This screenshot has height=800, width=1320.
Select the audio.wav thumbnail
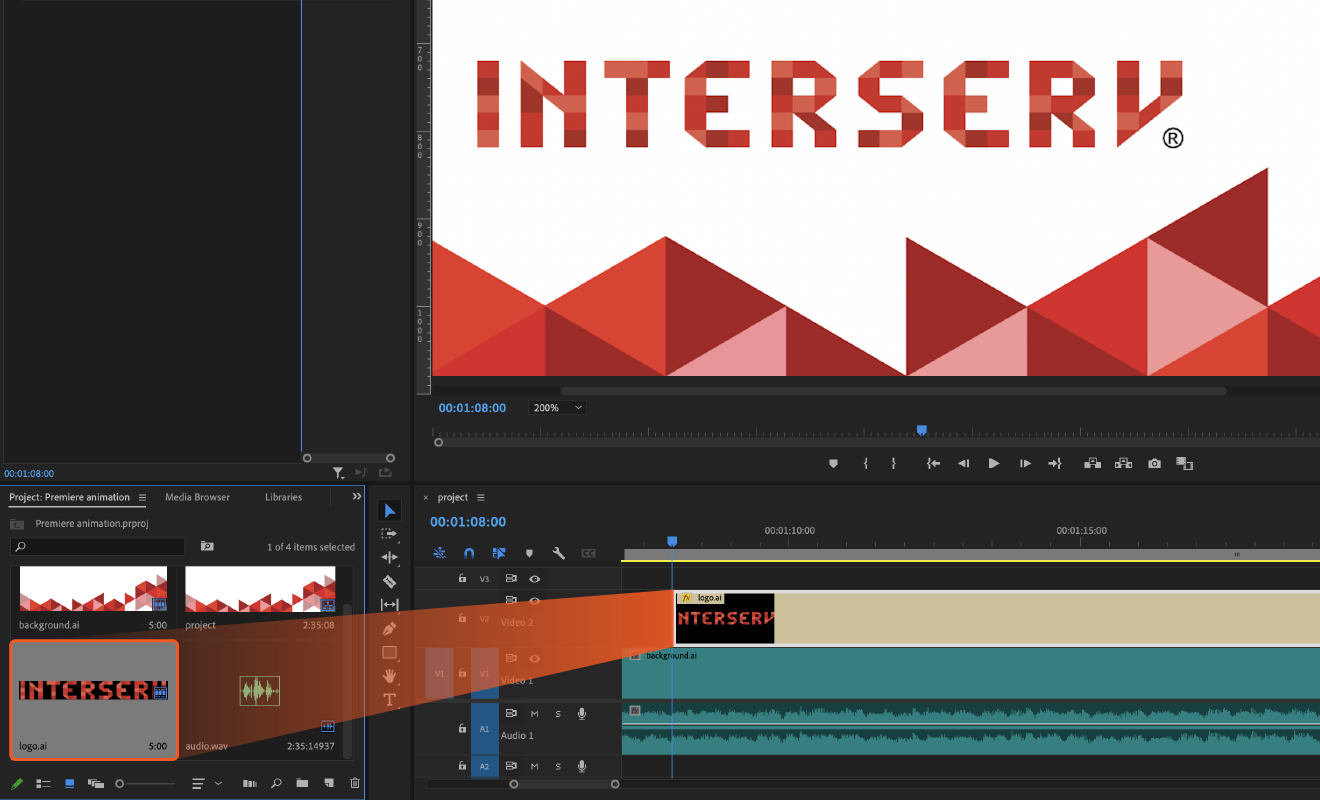pyautogui.click(x=260, y=690)
